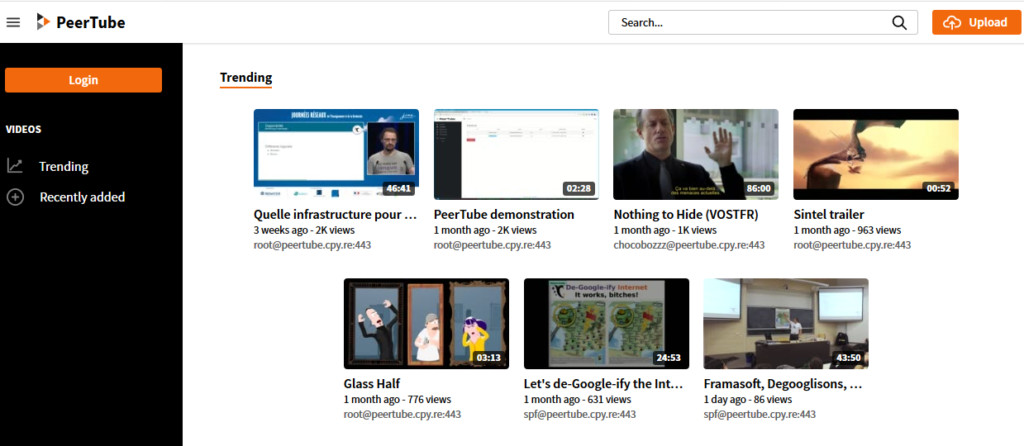This screenshot has width=1024, height=446.
Task: Click '1 month ago - 963 views' text
Action: coord(847,231)
